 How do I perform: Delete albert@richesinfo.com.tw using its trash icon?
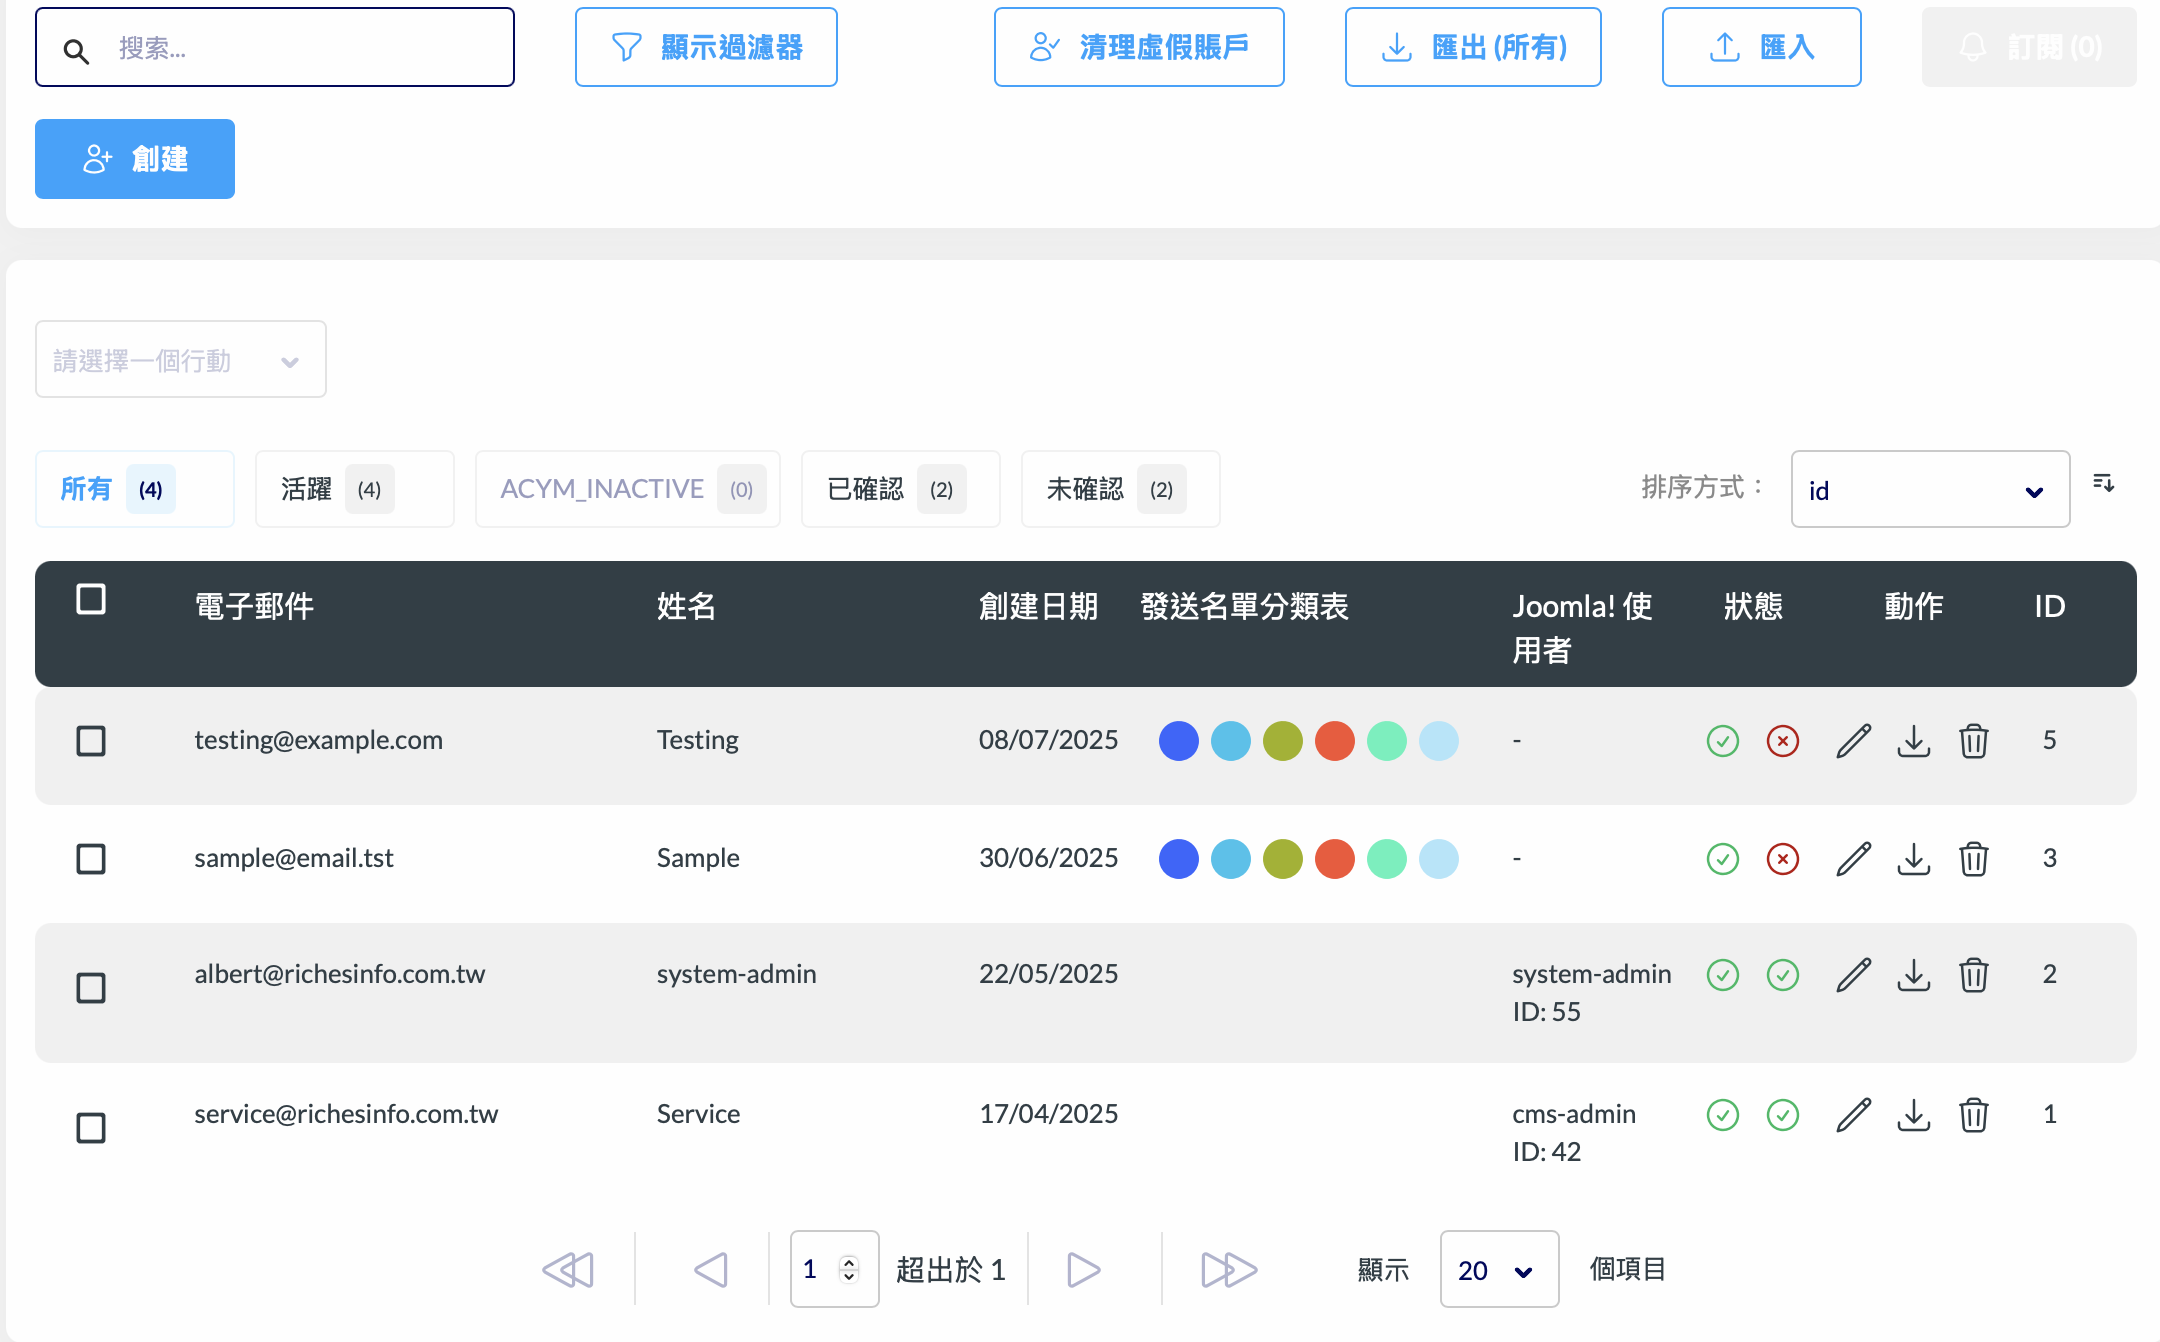coord(1973,975)
